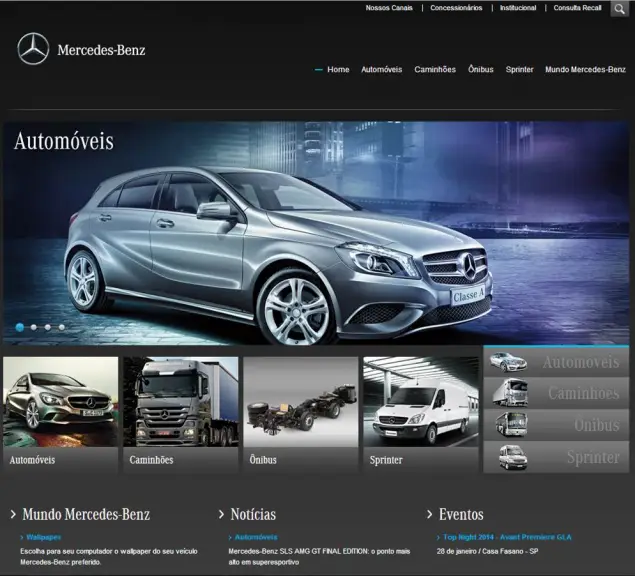Click Sprinter label under van card
Viewport: 635px width, 576px height.
pos(386,460)
